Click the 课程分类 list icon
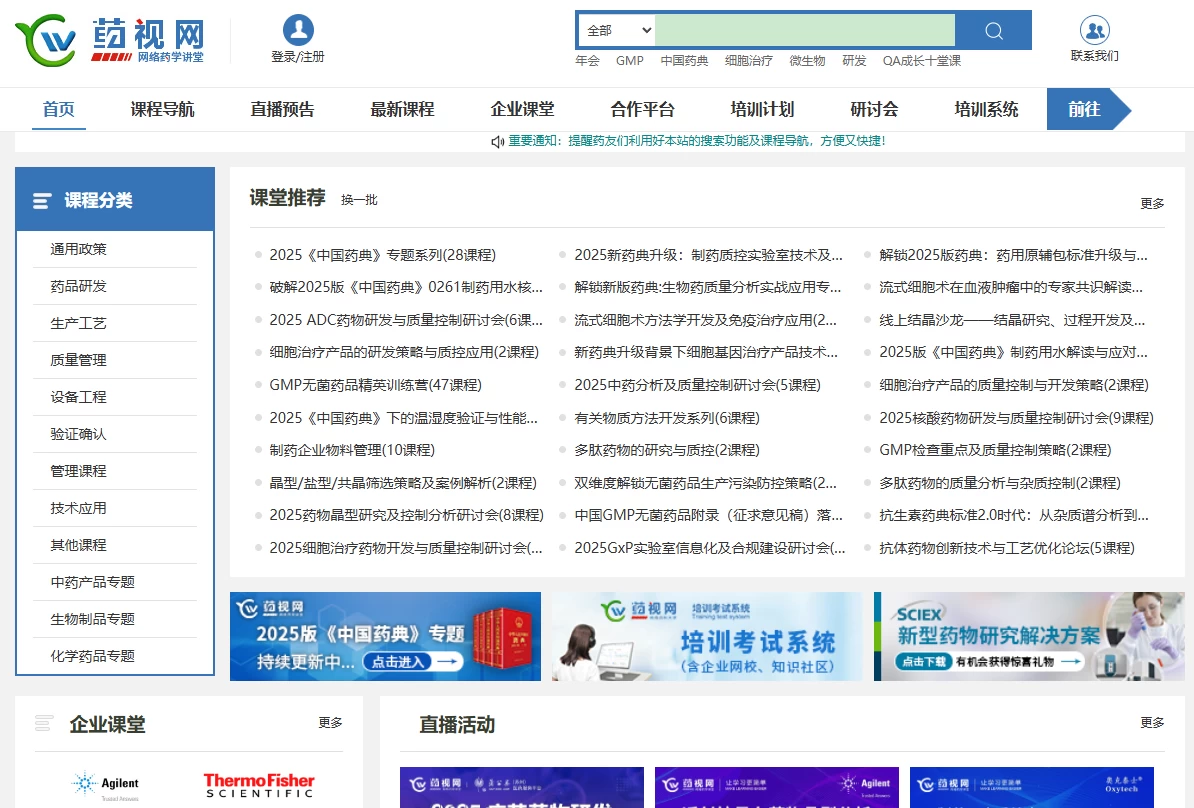Viewport: 1194px width, 808px height. pyautogui.click(x=42, y=201)
